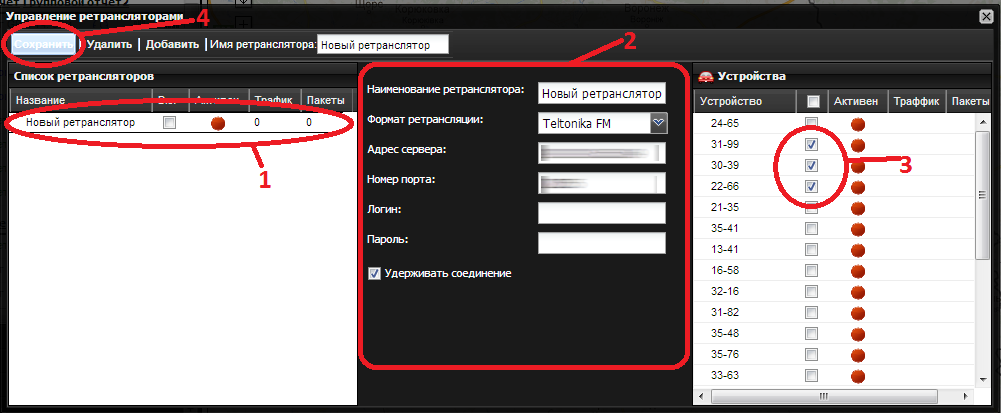Click the car icon beside Устройства header
This screenshot has height=413, width=1001.
706,76
